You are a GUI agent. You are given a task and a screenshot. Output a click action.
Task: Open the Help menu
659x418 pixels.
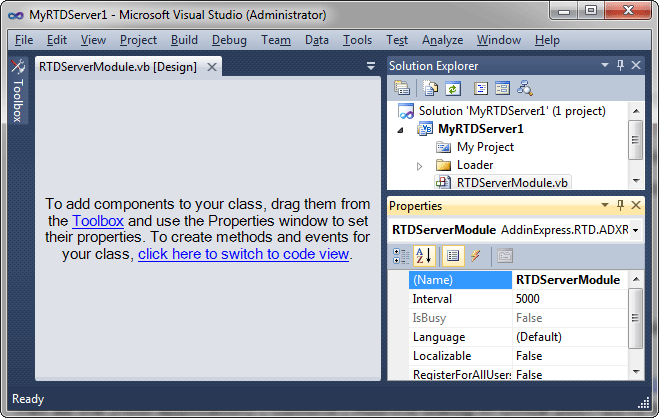coord(547,40)
